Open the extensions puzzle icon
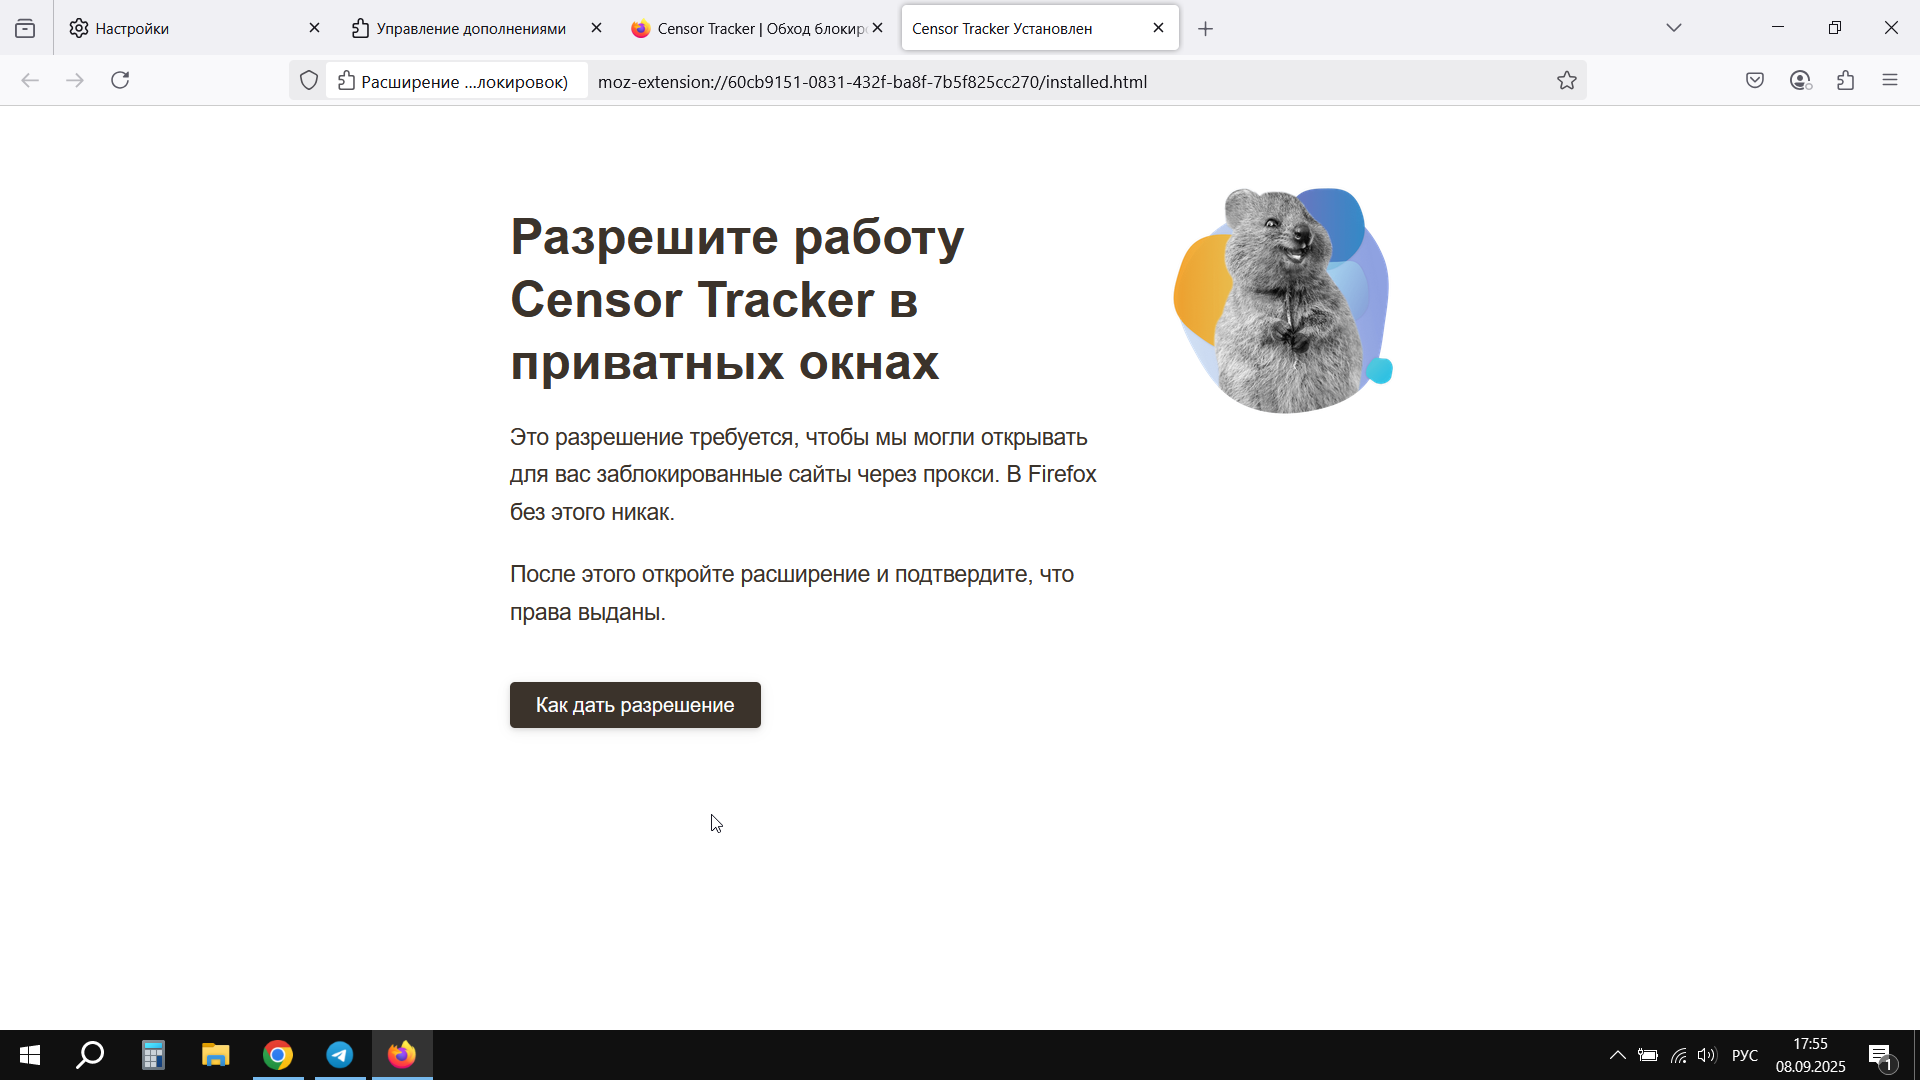This screenshot has width=1920, height=1080. click(x=1846, y=80)
